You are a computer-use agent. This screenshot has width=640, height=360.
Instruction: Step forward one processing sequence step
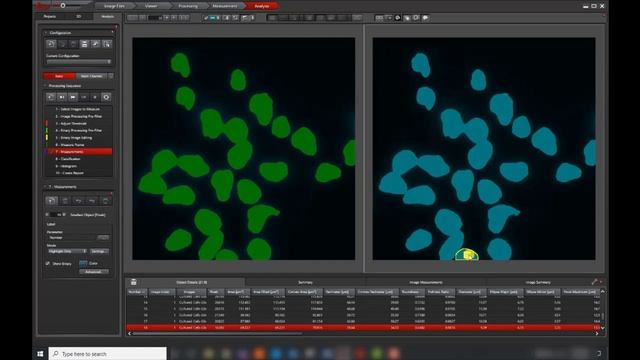[x=62, y=97]
